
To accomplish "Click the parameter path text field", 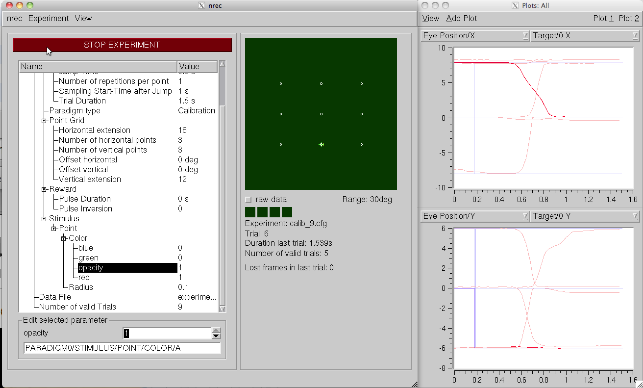I will click(x=122, y=348).
